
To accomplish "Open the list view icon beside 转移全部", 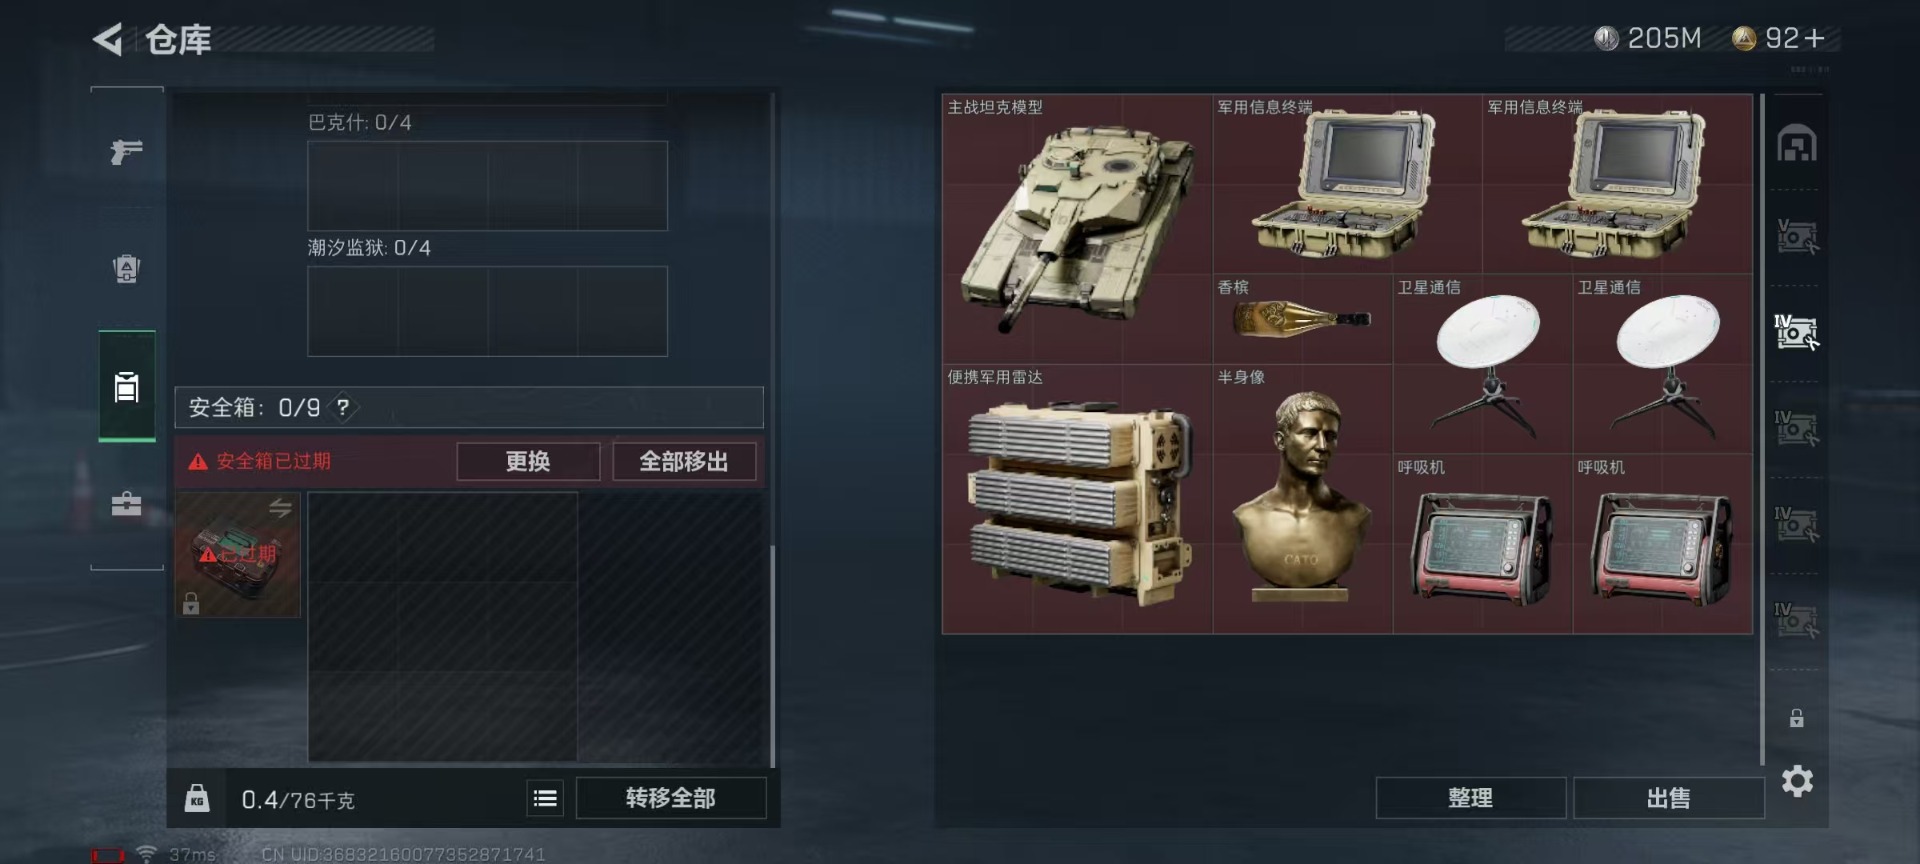I will (545, 798).
